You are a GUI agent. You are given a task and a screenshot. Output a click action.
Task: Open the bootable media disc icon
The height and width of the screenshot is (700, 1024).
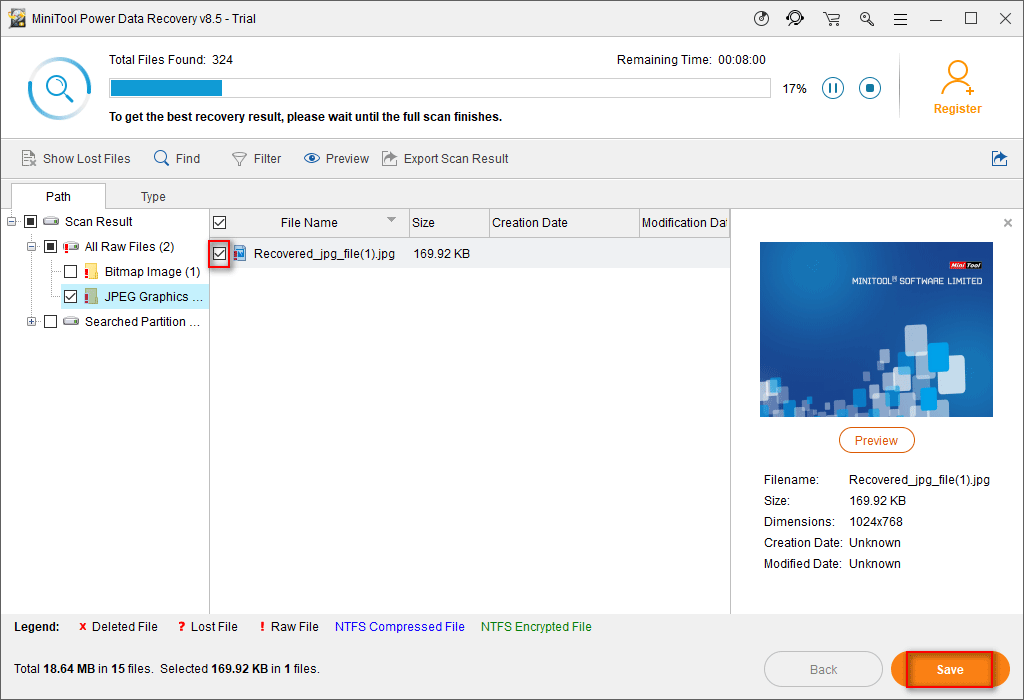pyautogui.click(x=761, y=18)
